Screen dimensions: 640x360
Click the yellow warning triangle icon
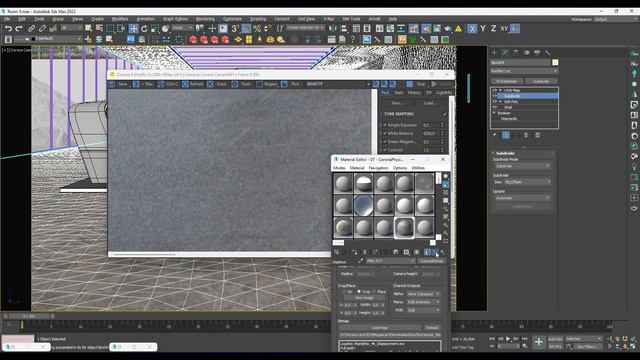click(458, 29)
